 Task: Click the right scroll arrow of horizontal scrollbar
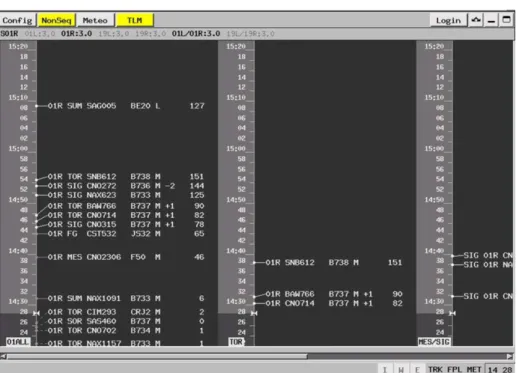pyautogui.click(x=510, y=356)
